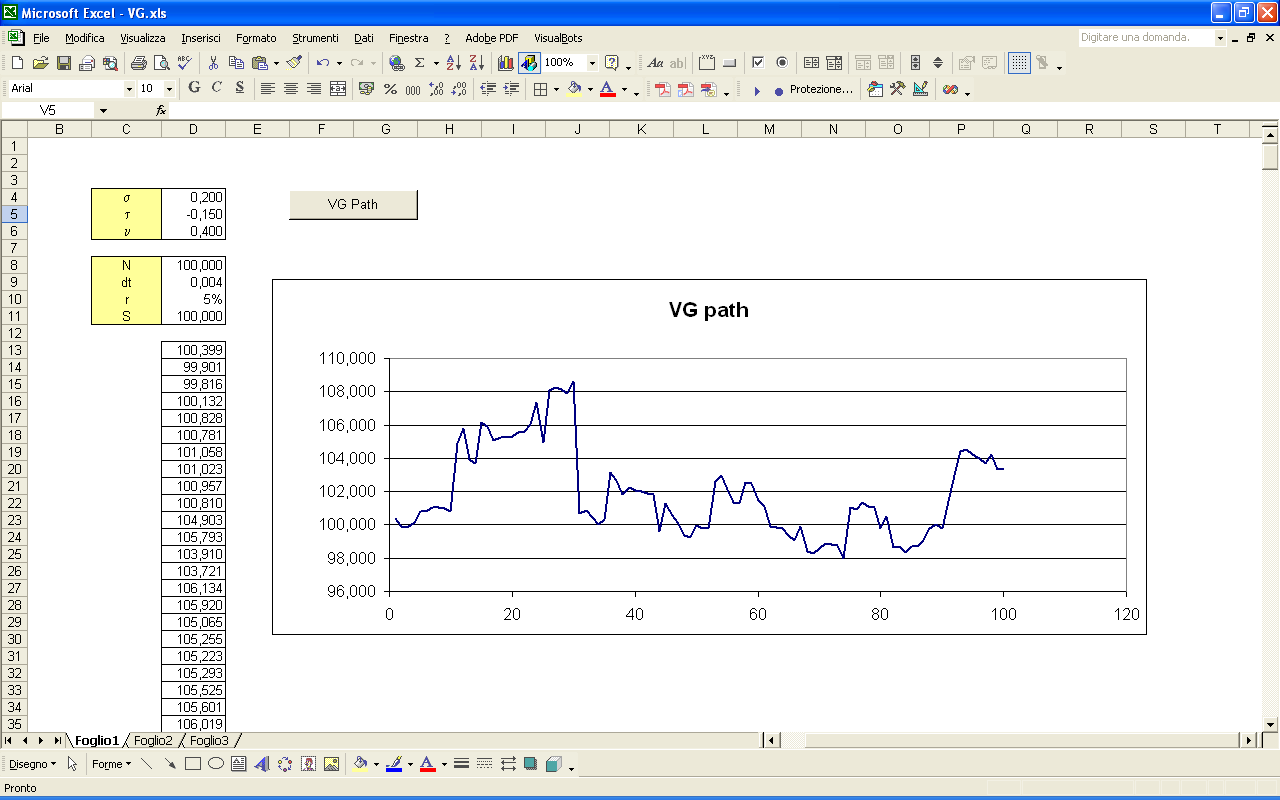Apply currency format icon
The width and height of the screenshot is (1280, 800).
[366, 89]
